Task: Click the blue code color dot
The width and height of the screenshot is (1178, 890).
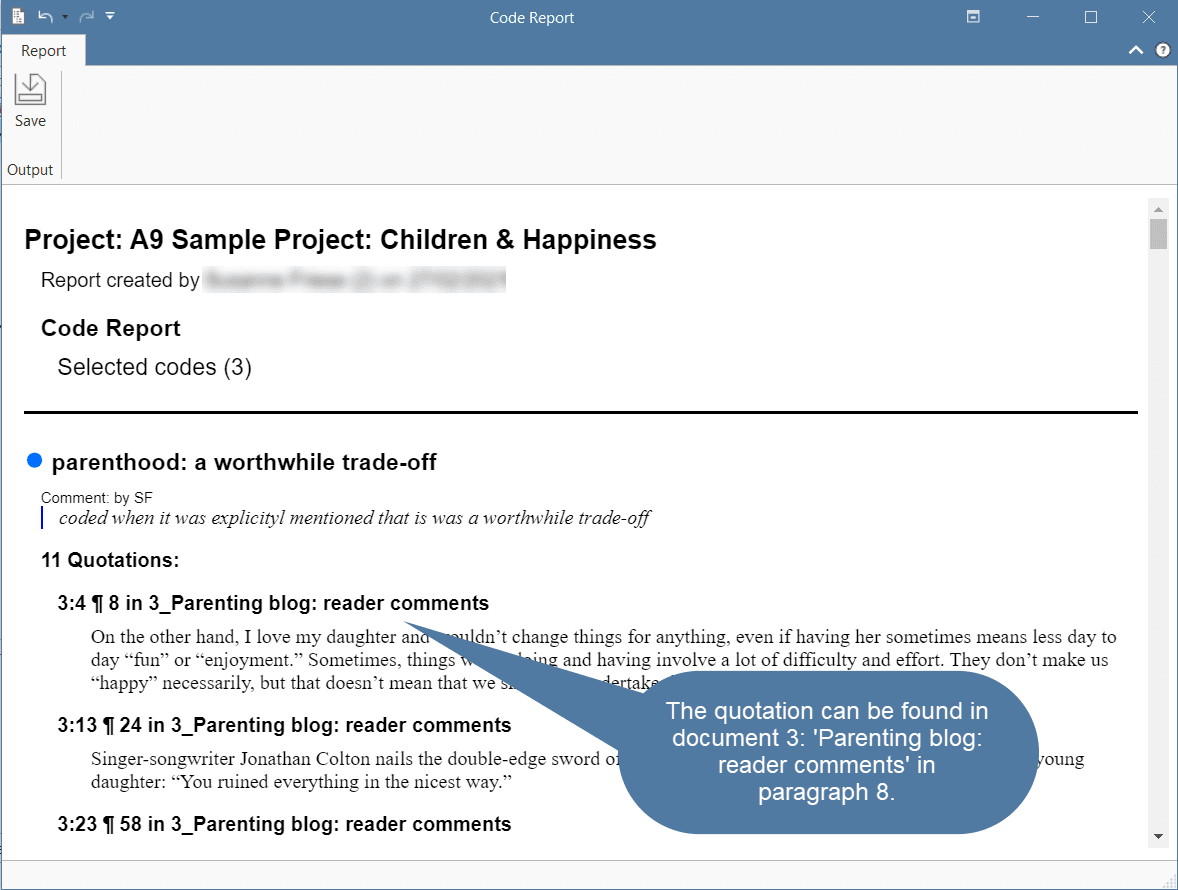Action: coord(35,460)
